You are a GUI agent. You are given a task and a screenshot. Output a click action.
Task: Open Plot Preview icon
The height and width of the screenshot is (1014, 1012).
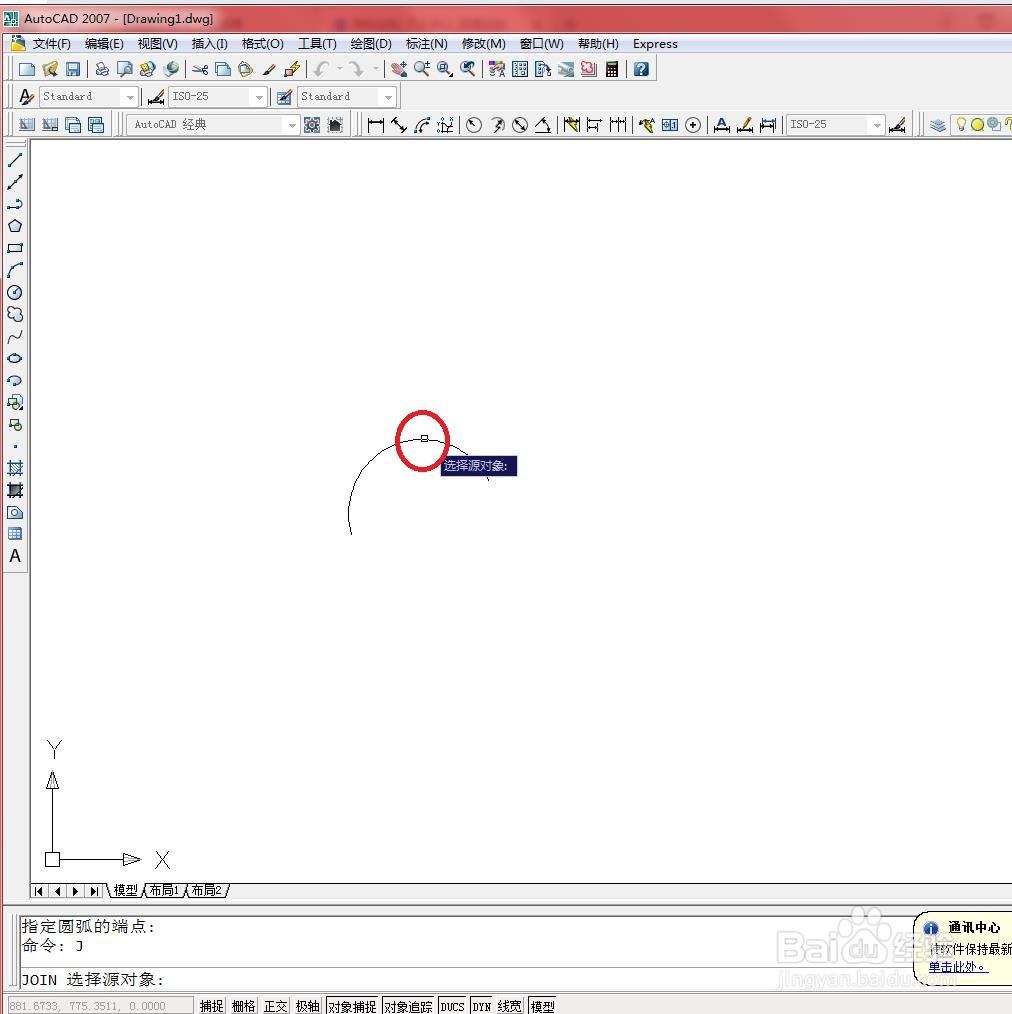[124, 69]
